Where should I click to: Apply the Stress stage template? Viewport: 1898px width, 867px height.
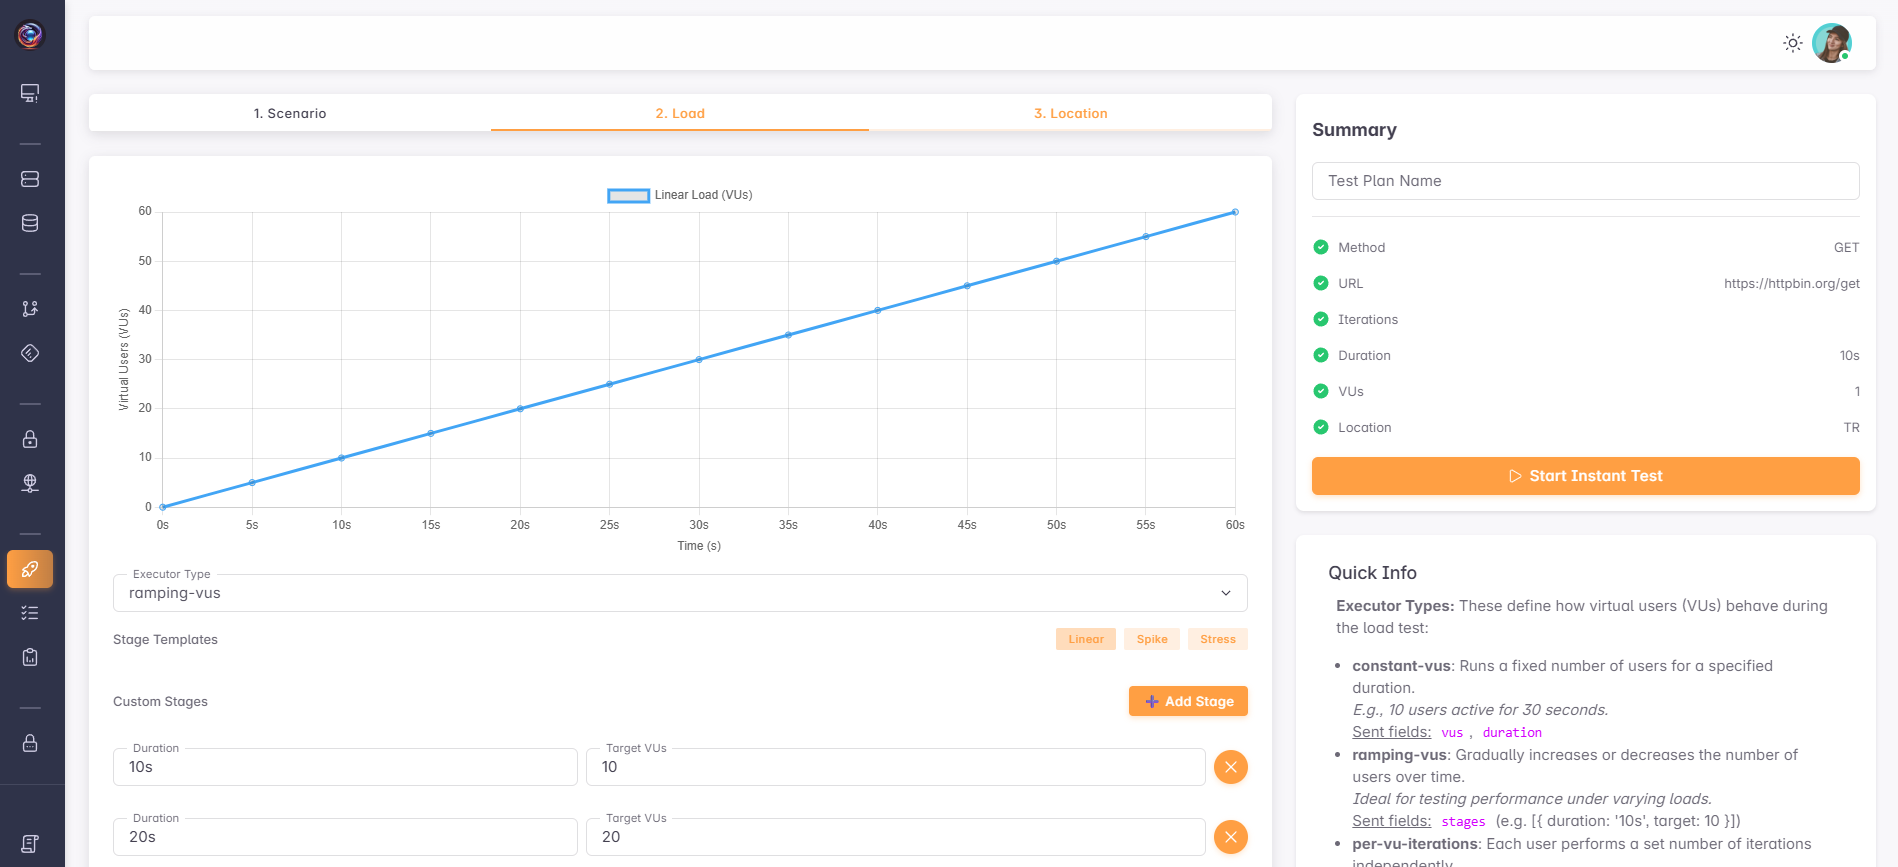pos(1218,639)
